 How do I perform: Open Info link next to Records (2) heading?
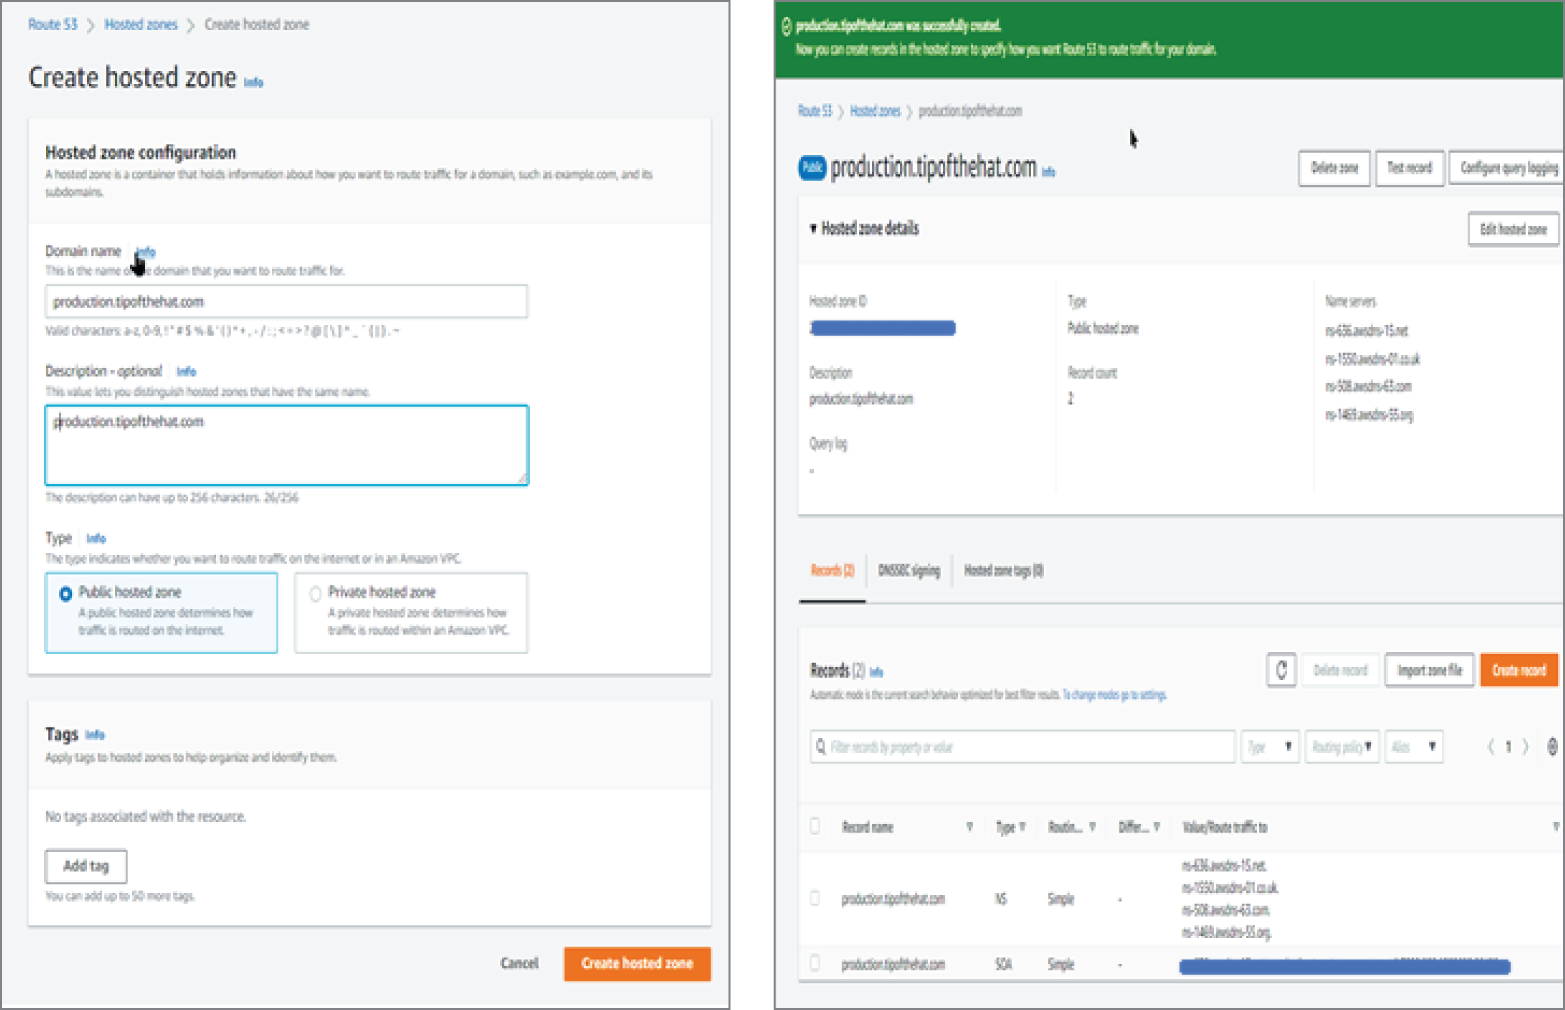click(876, 672)
